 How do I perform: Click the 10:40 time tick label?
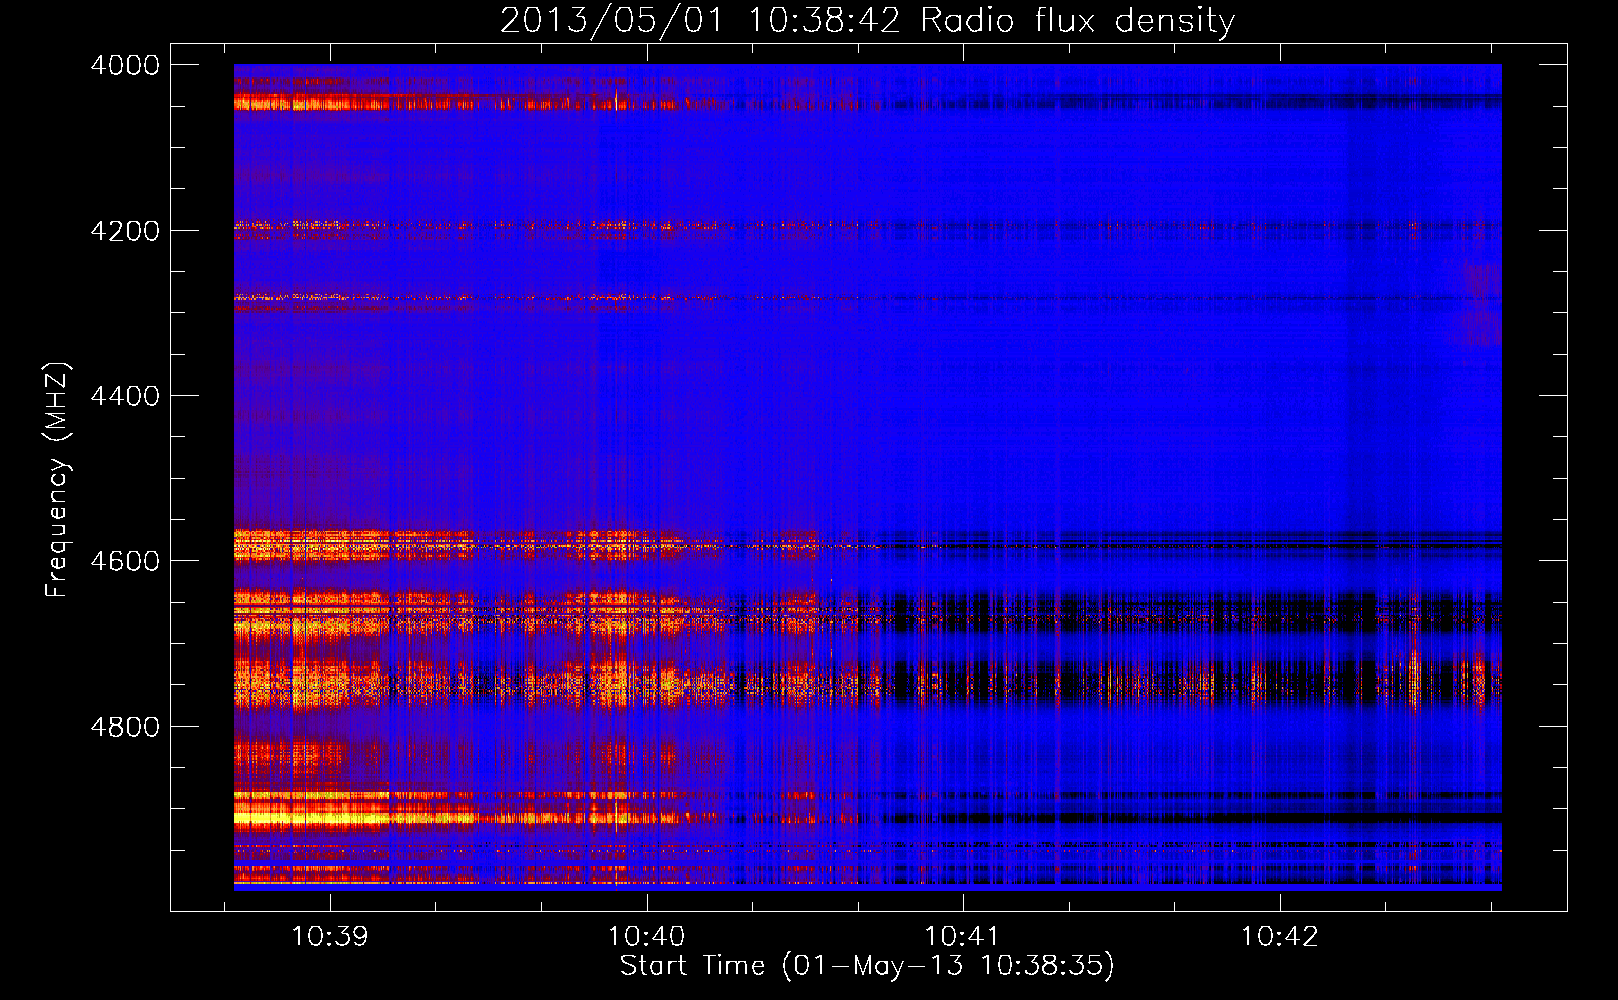[646, 936]
